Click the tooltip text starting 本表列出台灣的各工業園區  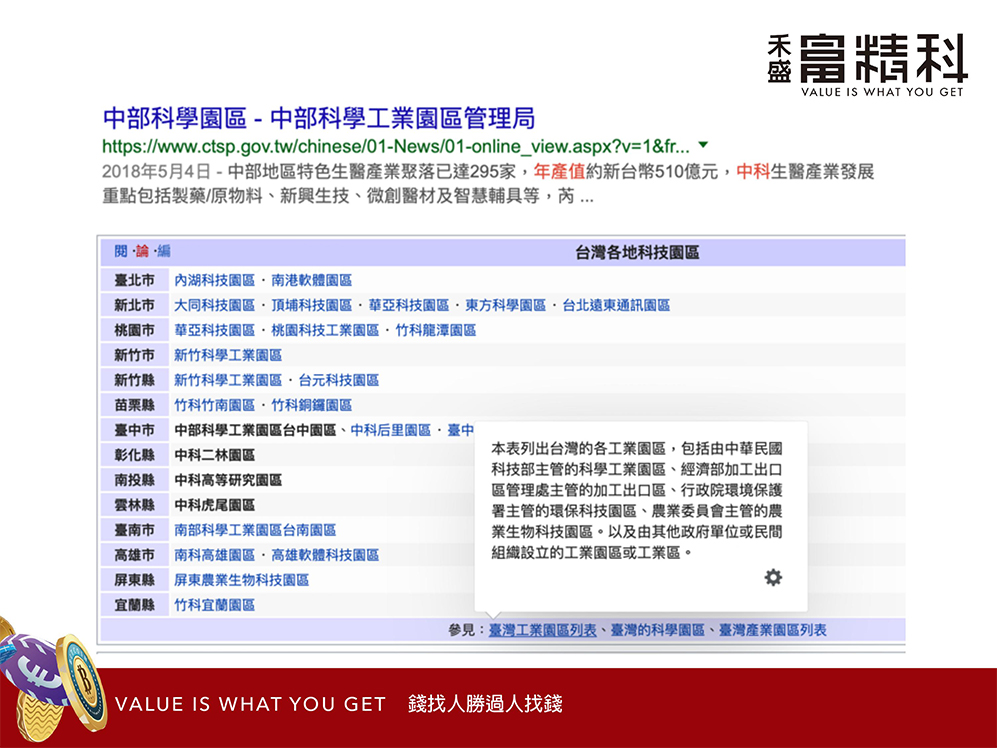coord(636,501)
